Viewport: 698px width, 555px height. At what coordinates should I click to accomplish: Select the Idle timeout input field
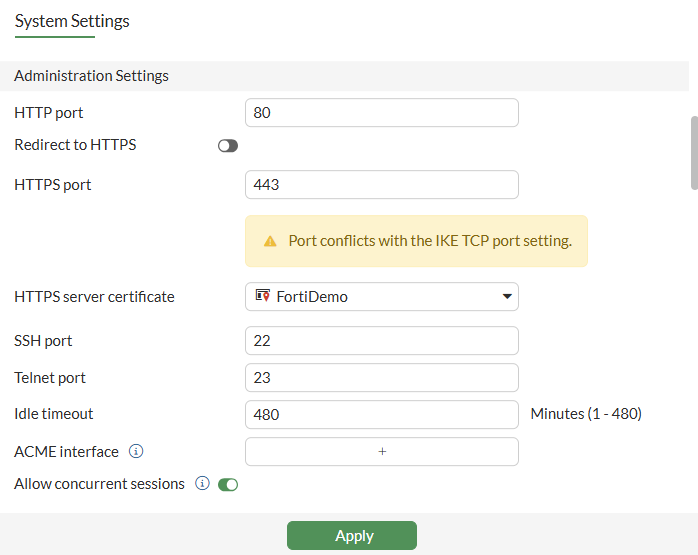coord(381,415)
